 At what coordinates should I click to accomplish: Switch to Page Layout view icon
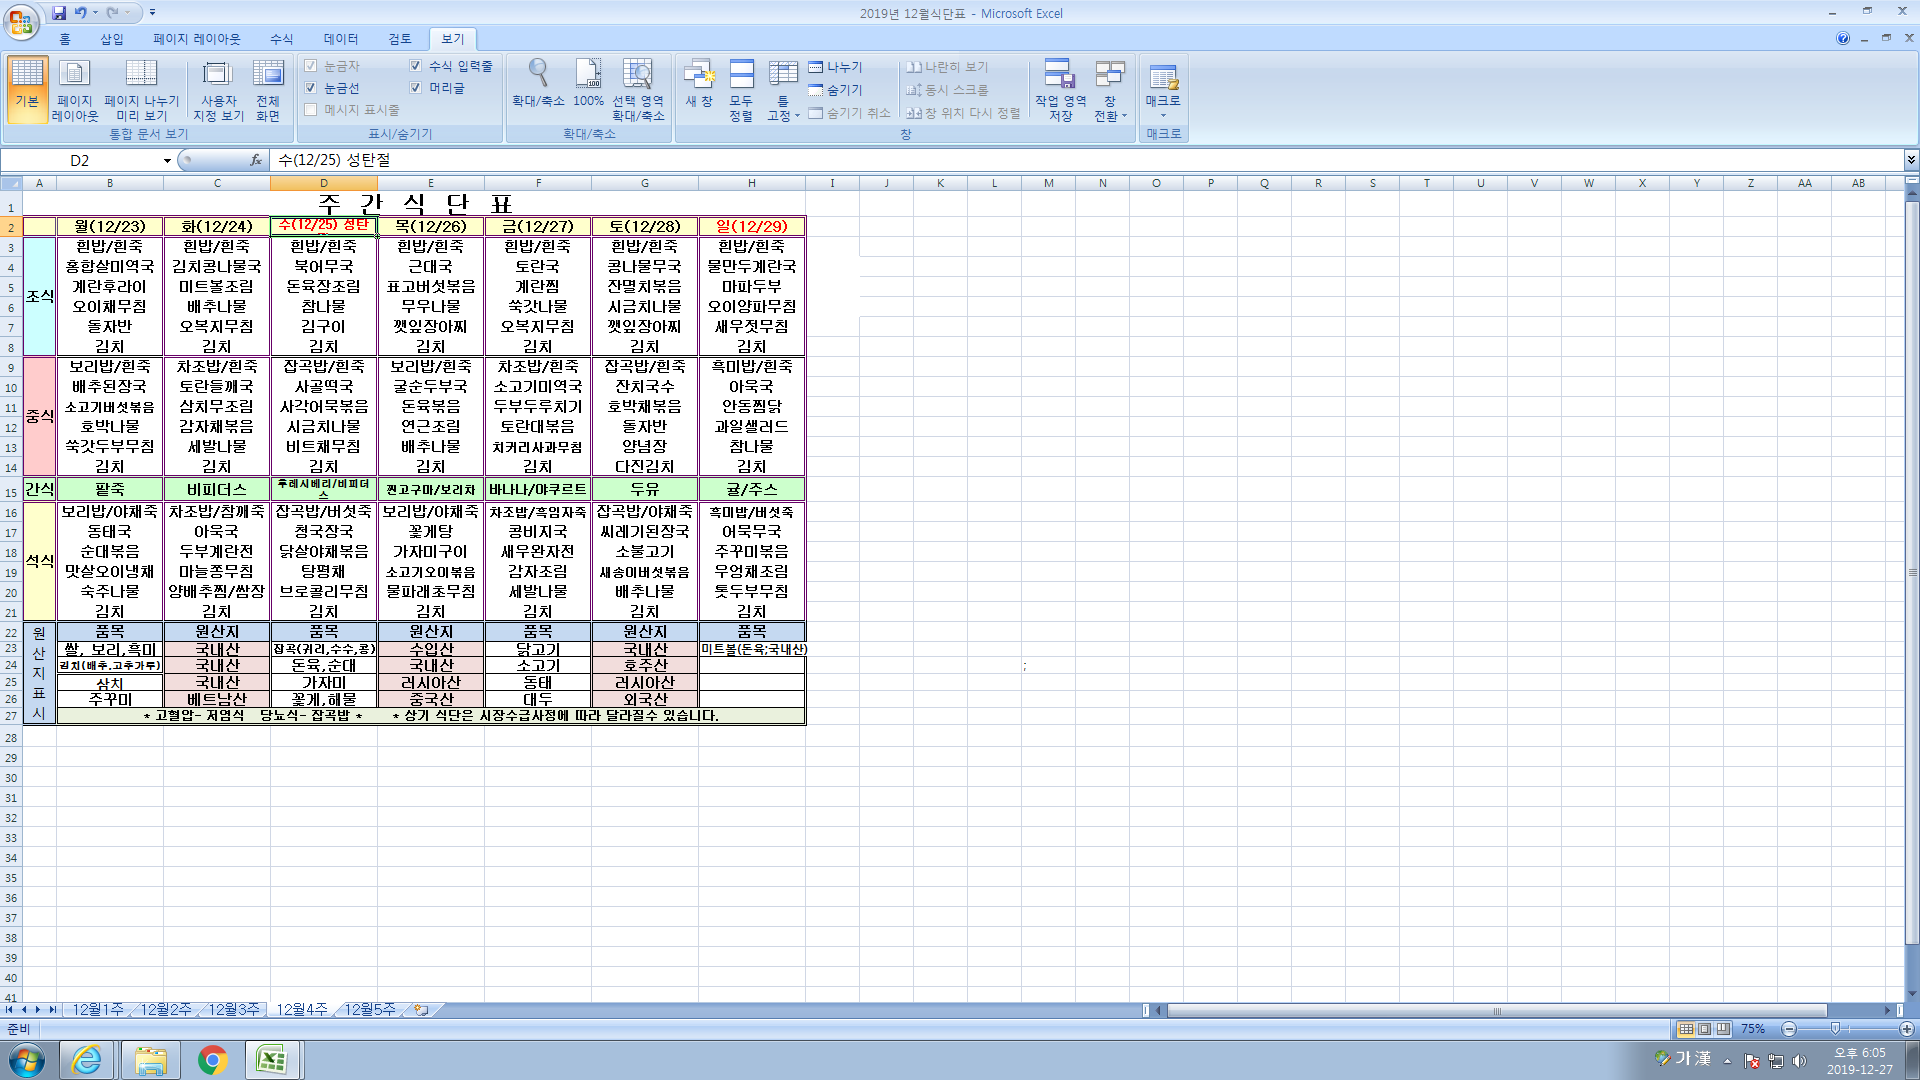click(75, 76)
